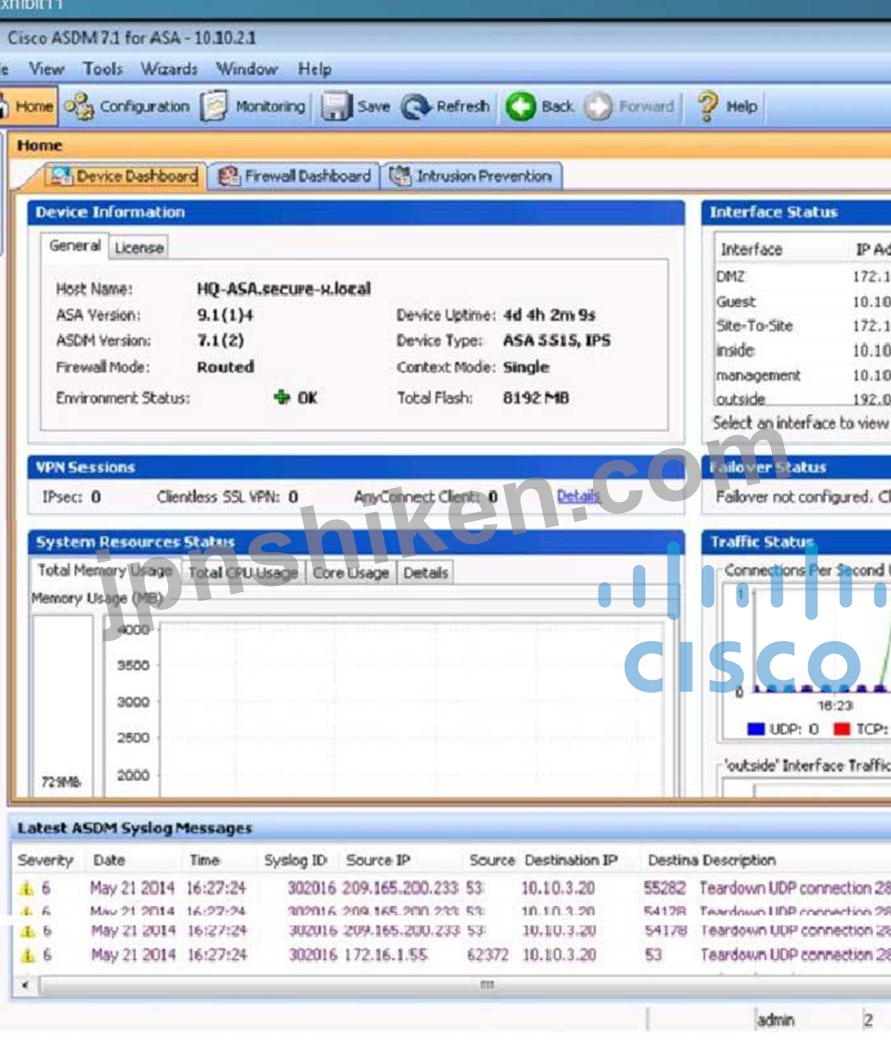Screen dimensions: 891x1040
Task: Click the Device Uptime value 4d 4h 2m 9s
Action: point(549,315)
